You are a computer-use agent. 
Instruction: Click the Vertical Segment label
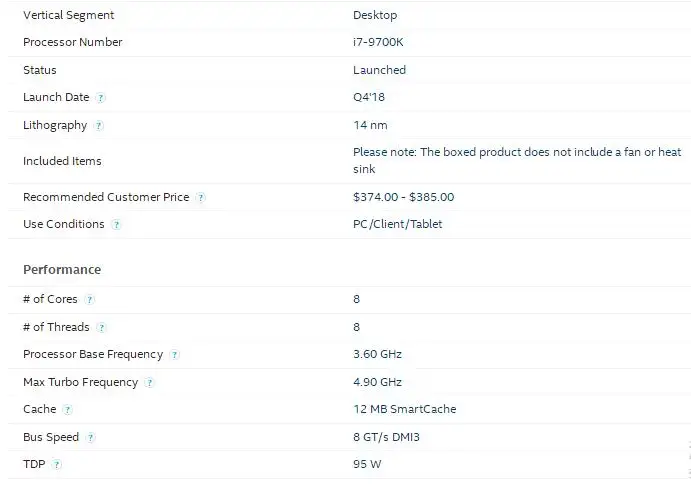[x=69, y=15]
